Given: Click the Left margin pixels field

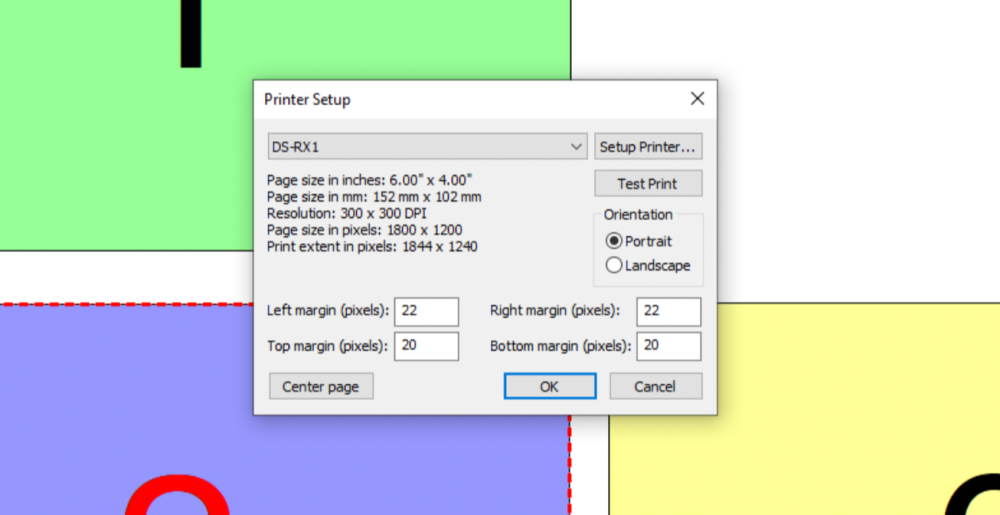Looking at the screenshot, I should coord(426,311).
